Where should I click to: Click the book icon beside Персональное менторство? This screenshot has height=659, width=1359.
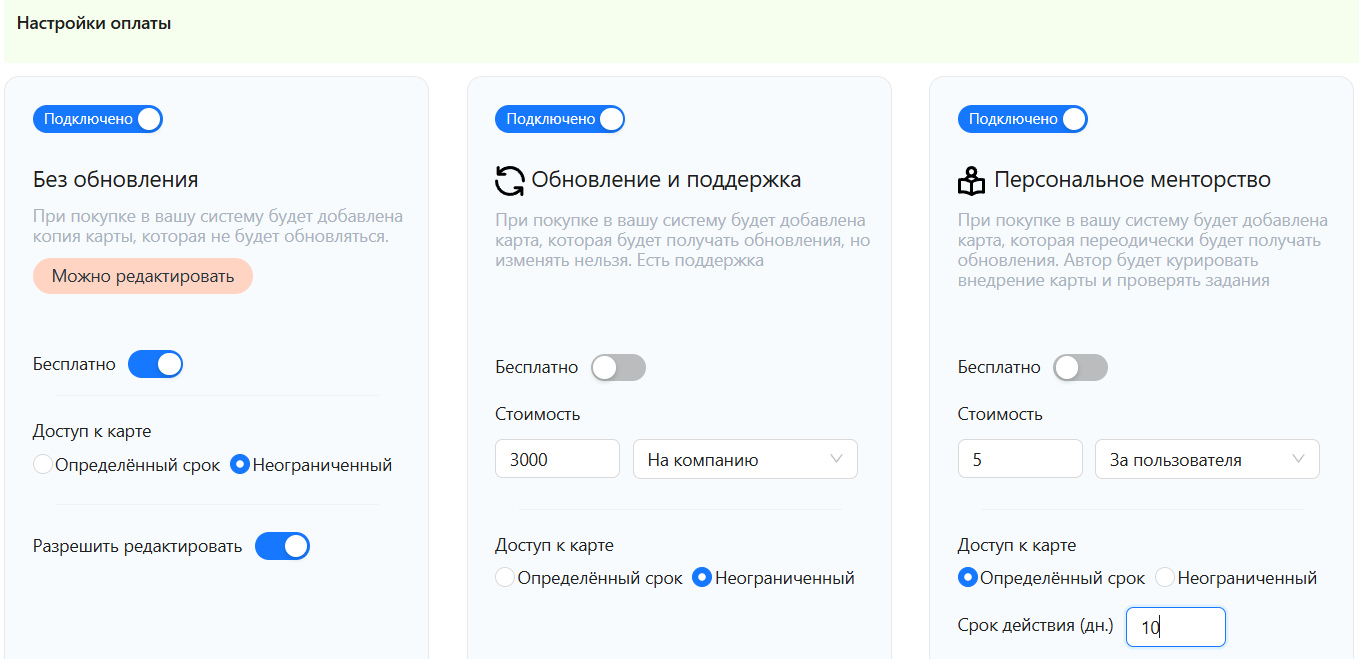click(x=972, y=181)
